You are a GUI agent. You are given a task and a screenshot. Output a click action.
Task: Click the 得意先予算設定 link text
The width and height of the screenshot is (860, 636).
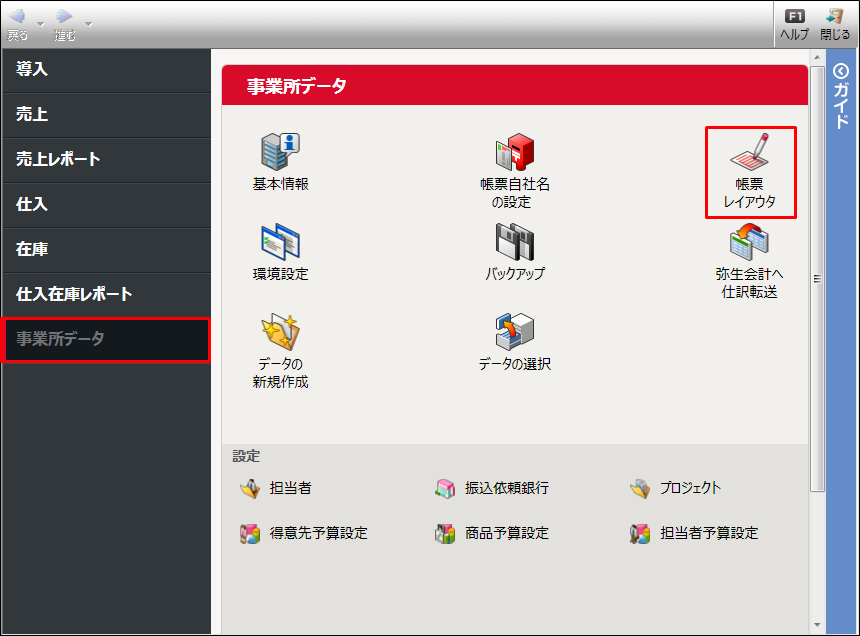coord(318,533)
